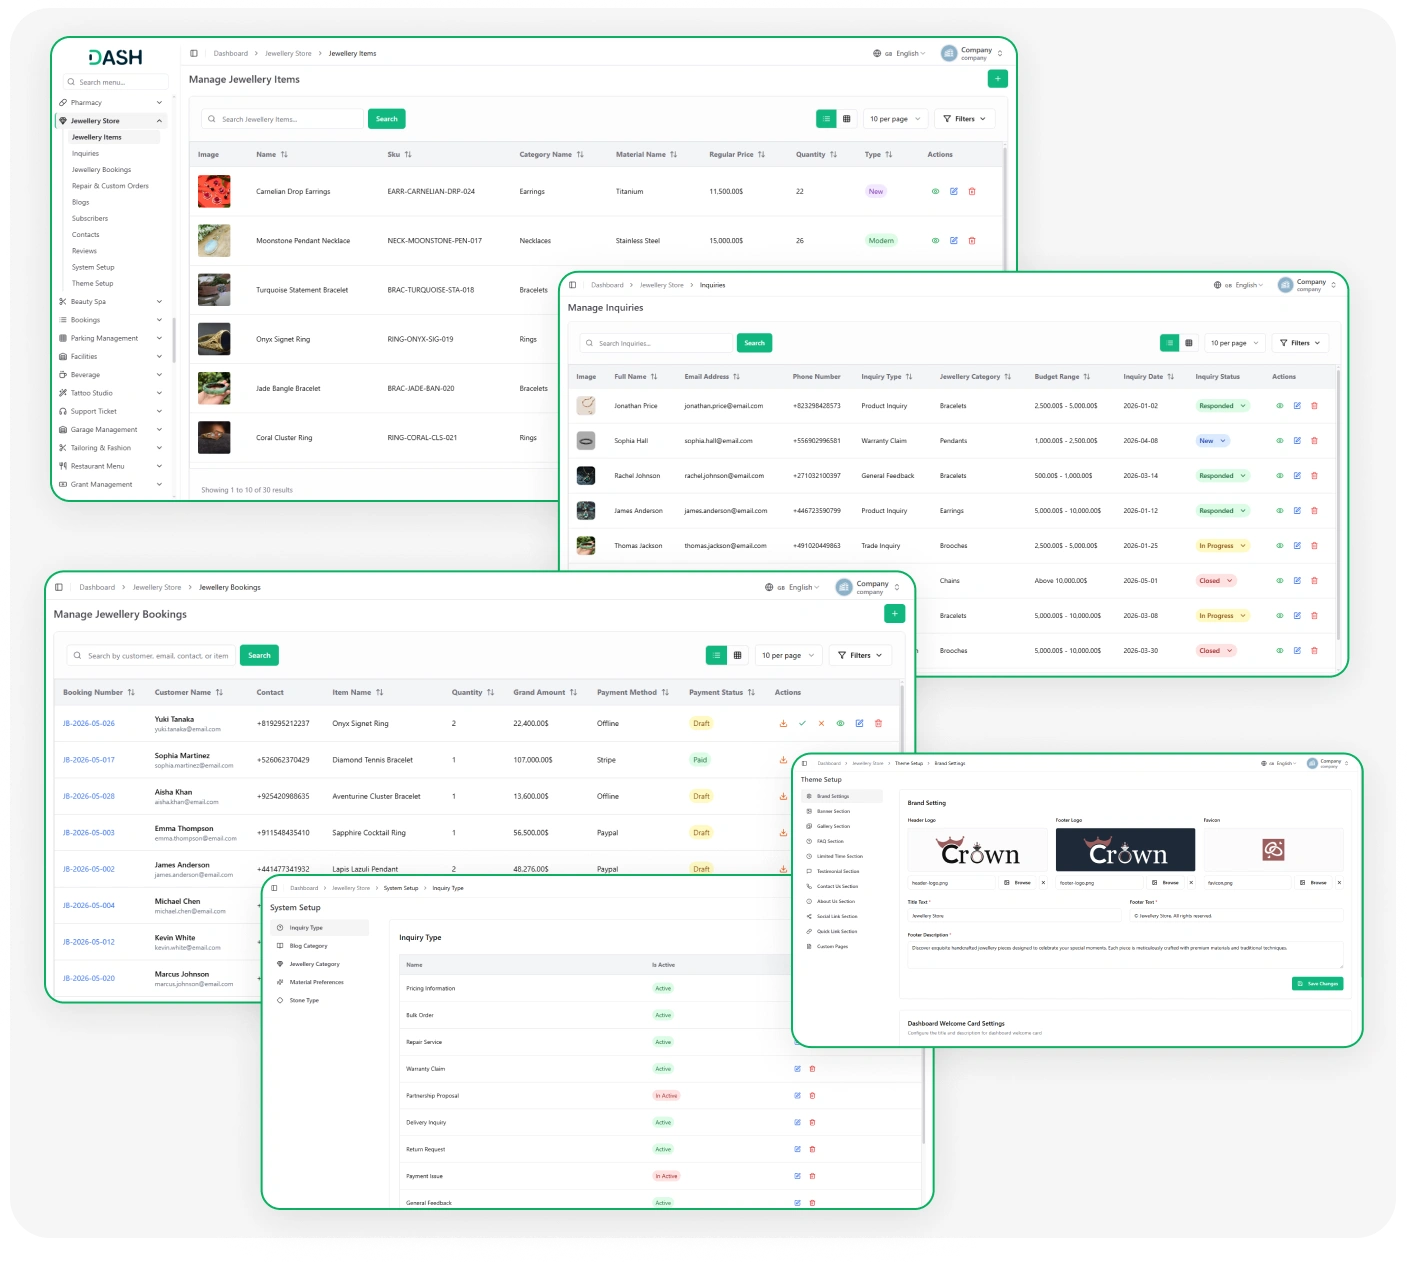View Jonathan Price inquiry eye icon
Image resolution: width=1408 pixels, height=1262 pixels.
tap(1279, 406)
